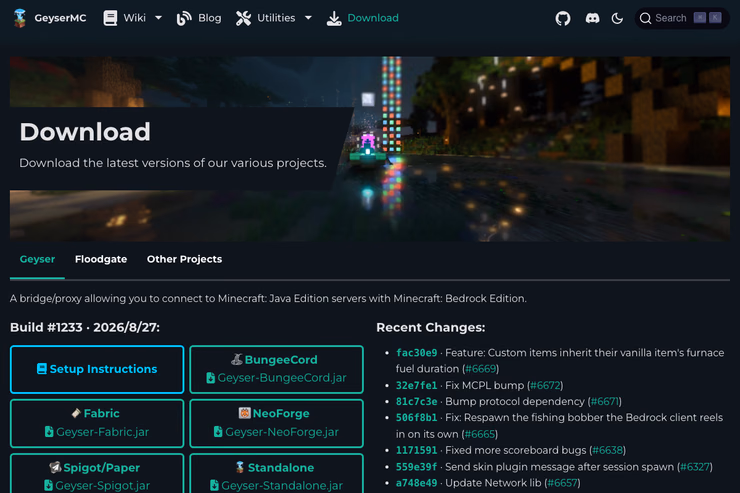Image resolution: width=740 pixels, height=493 pixels.
Task: Open pull request #6327
Action: tap(695, 467)
